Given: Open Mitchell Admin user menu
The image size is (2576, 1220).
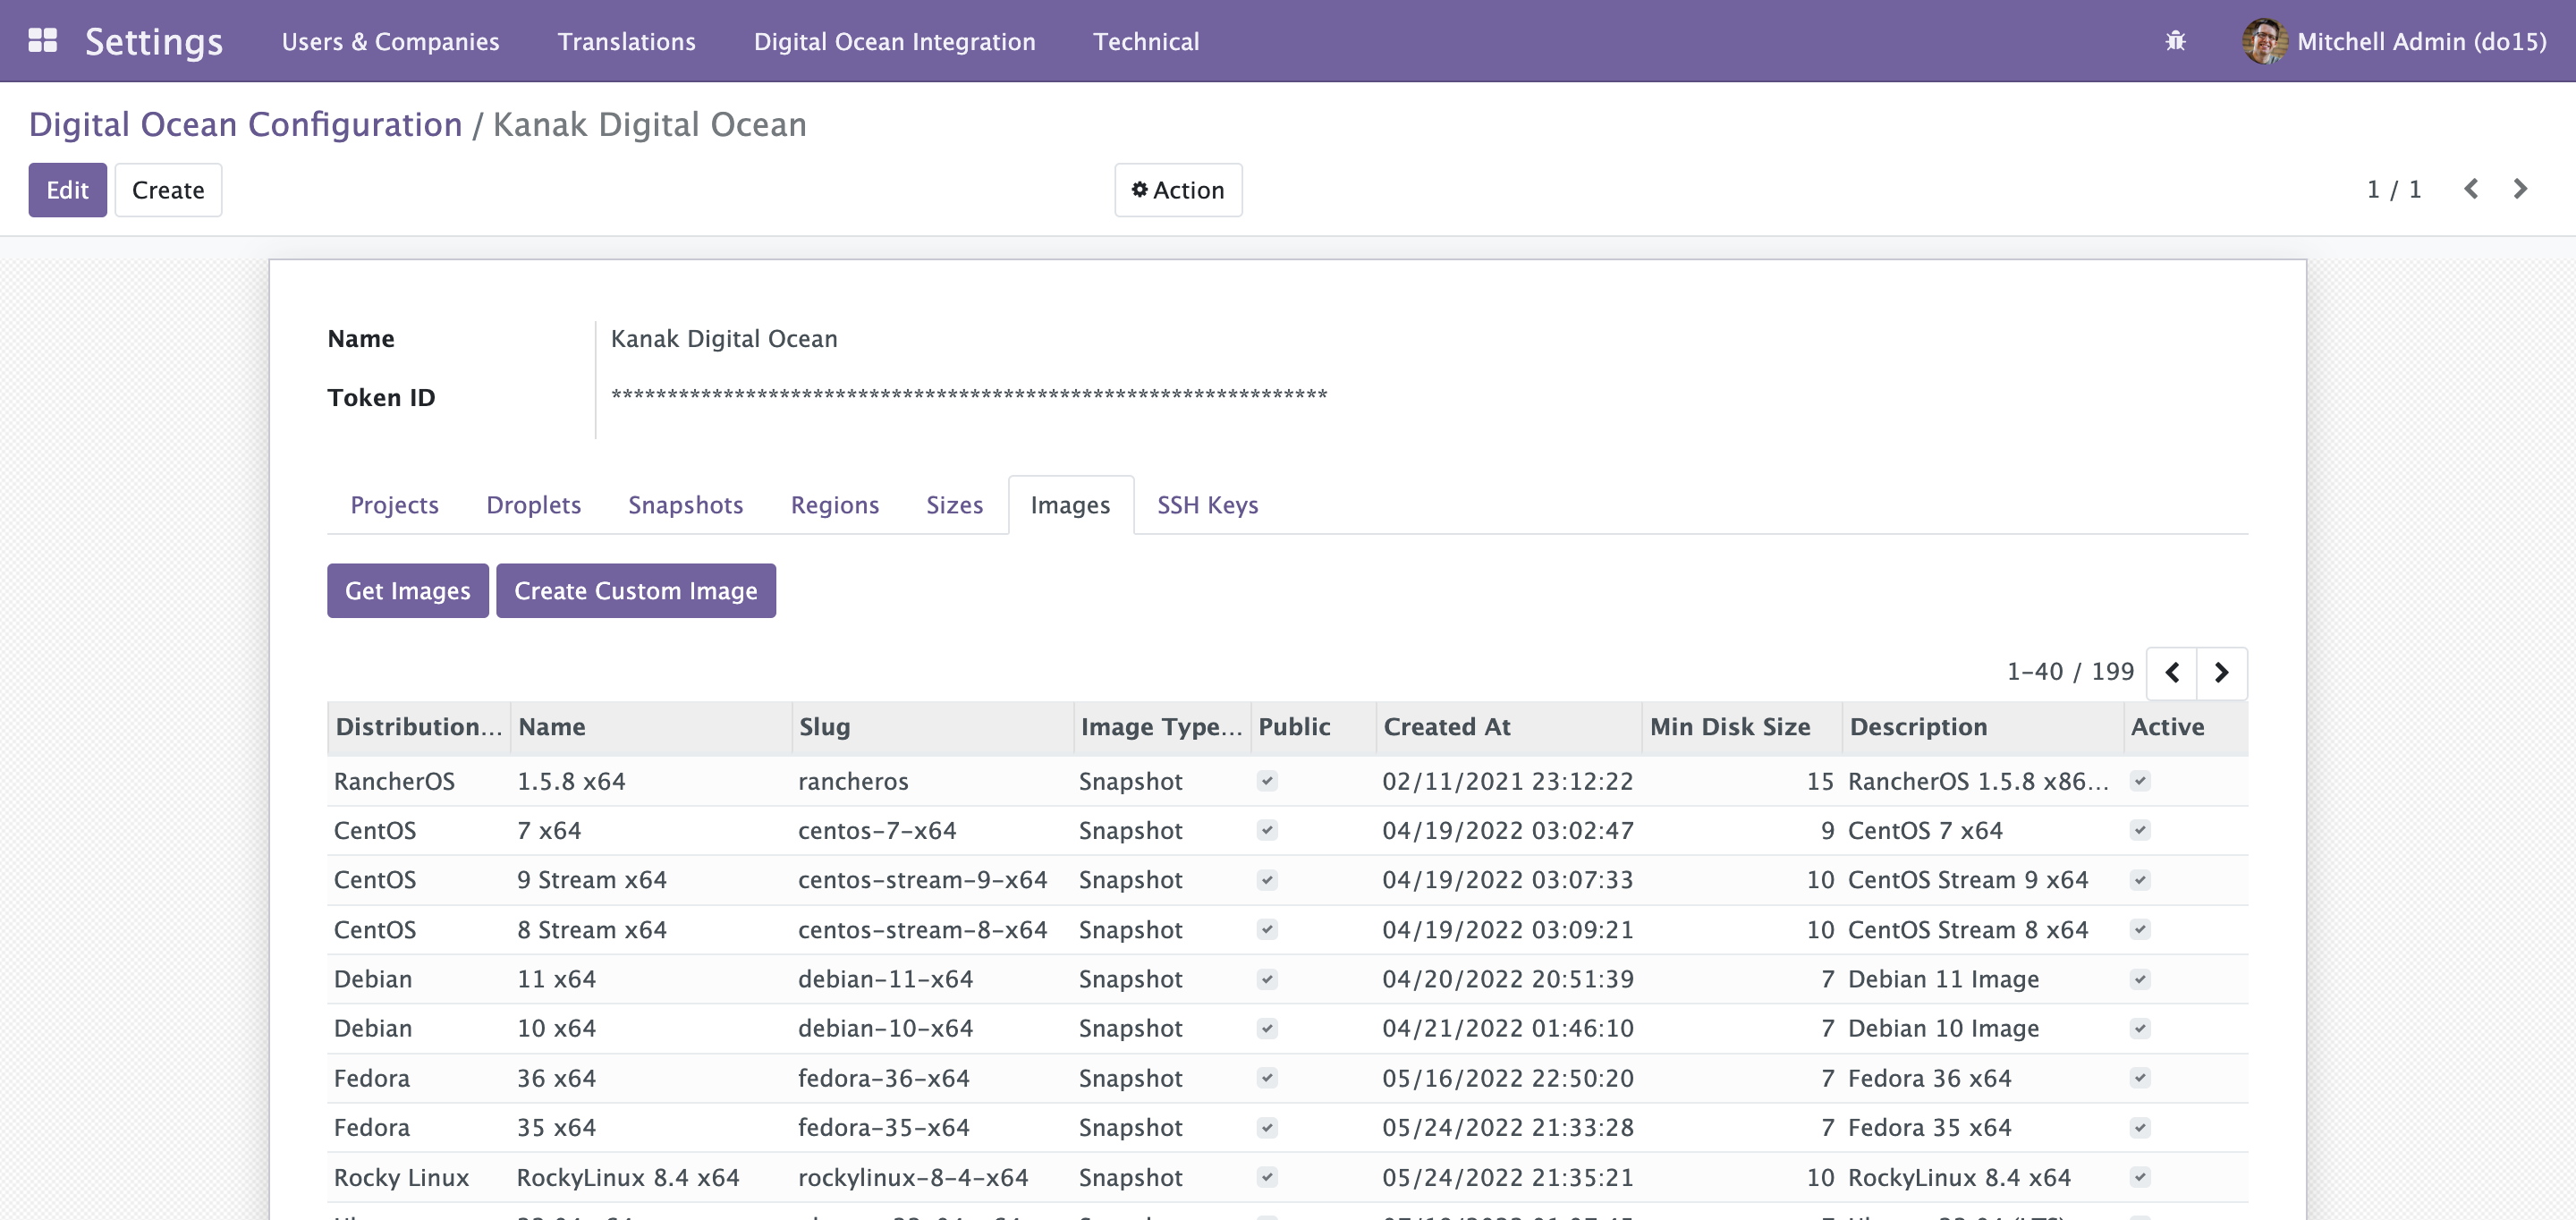Looking at the screenshot, I should [x=2394, y=41].
